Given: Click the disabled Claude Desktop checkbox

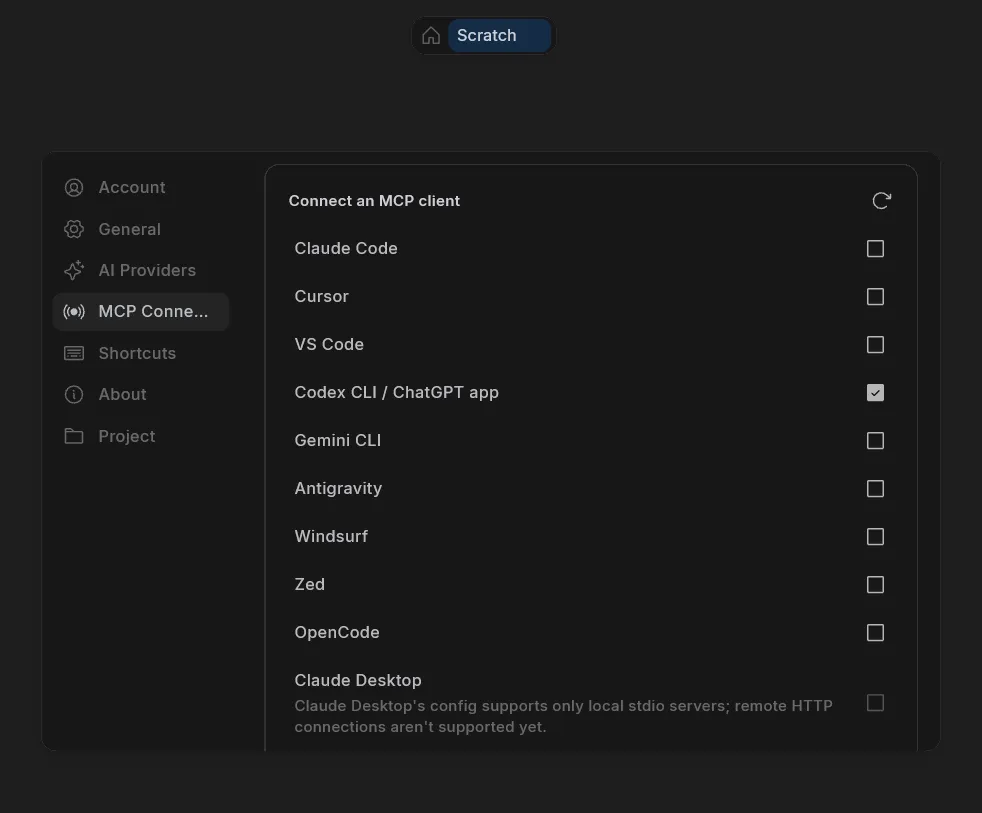Looking at the screenshot, I should click(x=875, y=703).
